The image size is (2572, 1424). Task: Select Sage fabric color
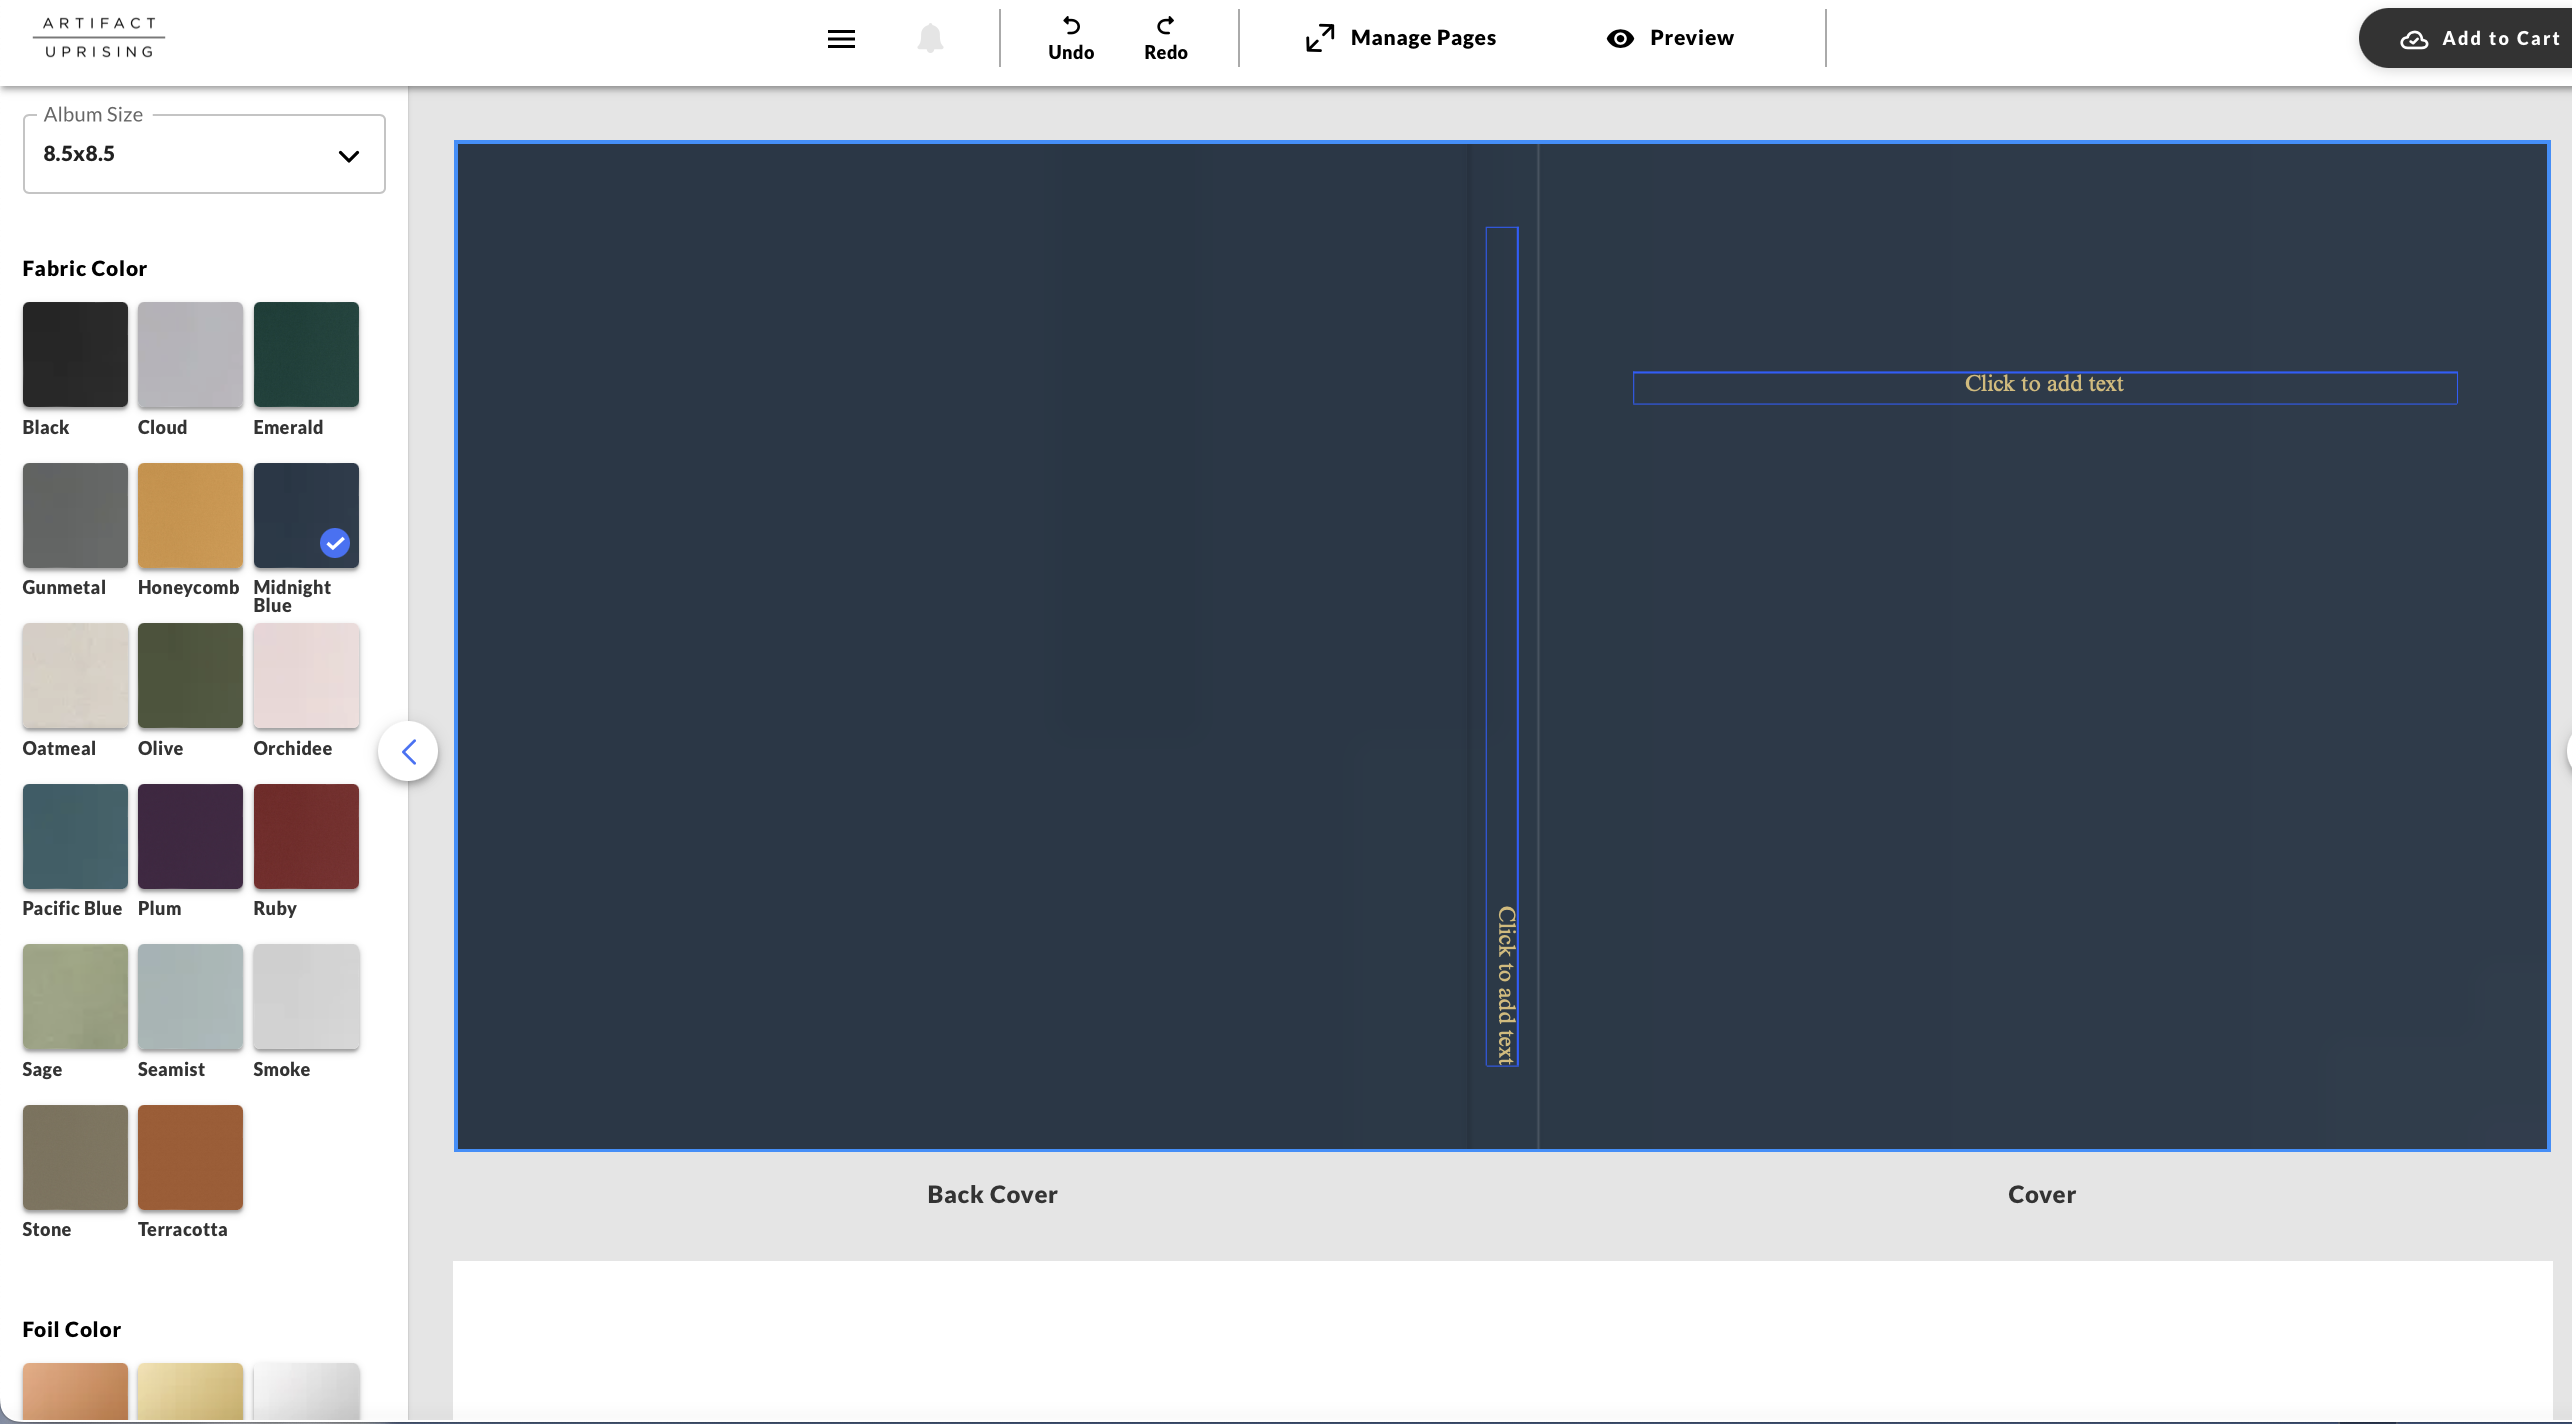75,997
